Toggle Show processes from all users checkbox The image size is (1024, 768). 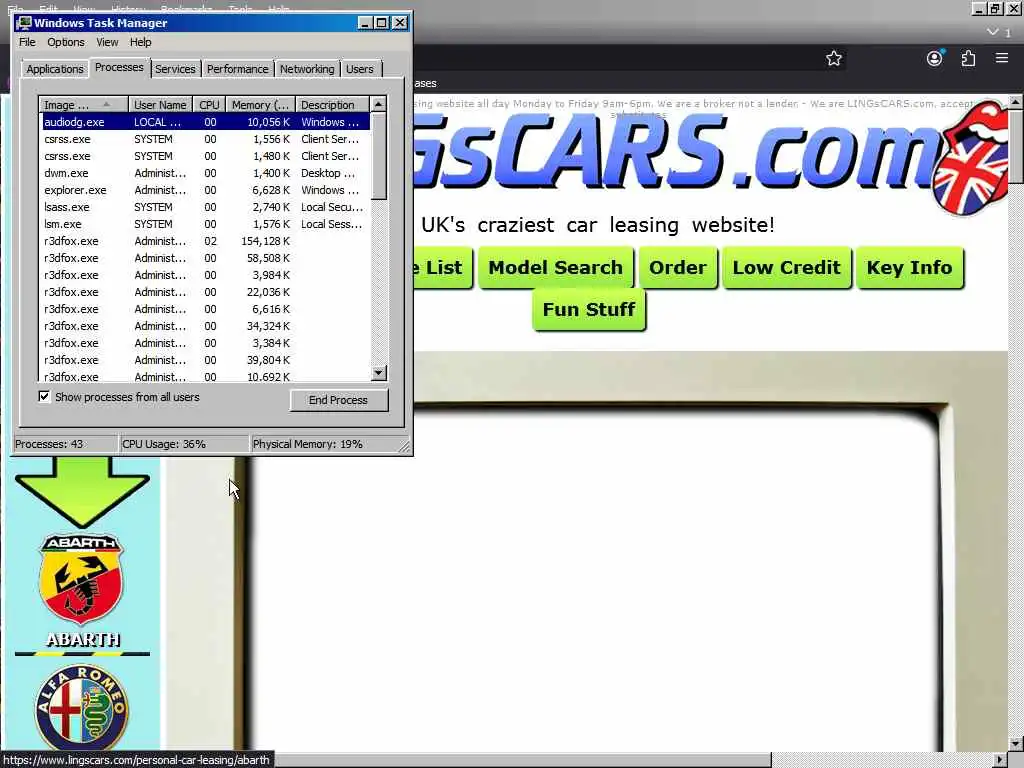coord(44,396)
